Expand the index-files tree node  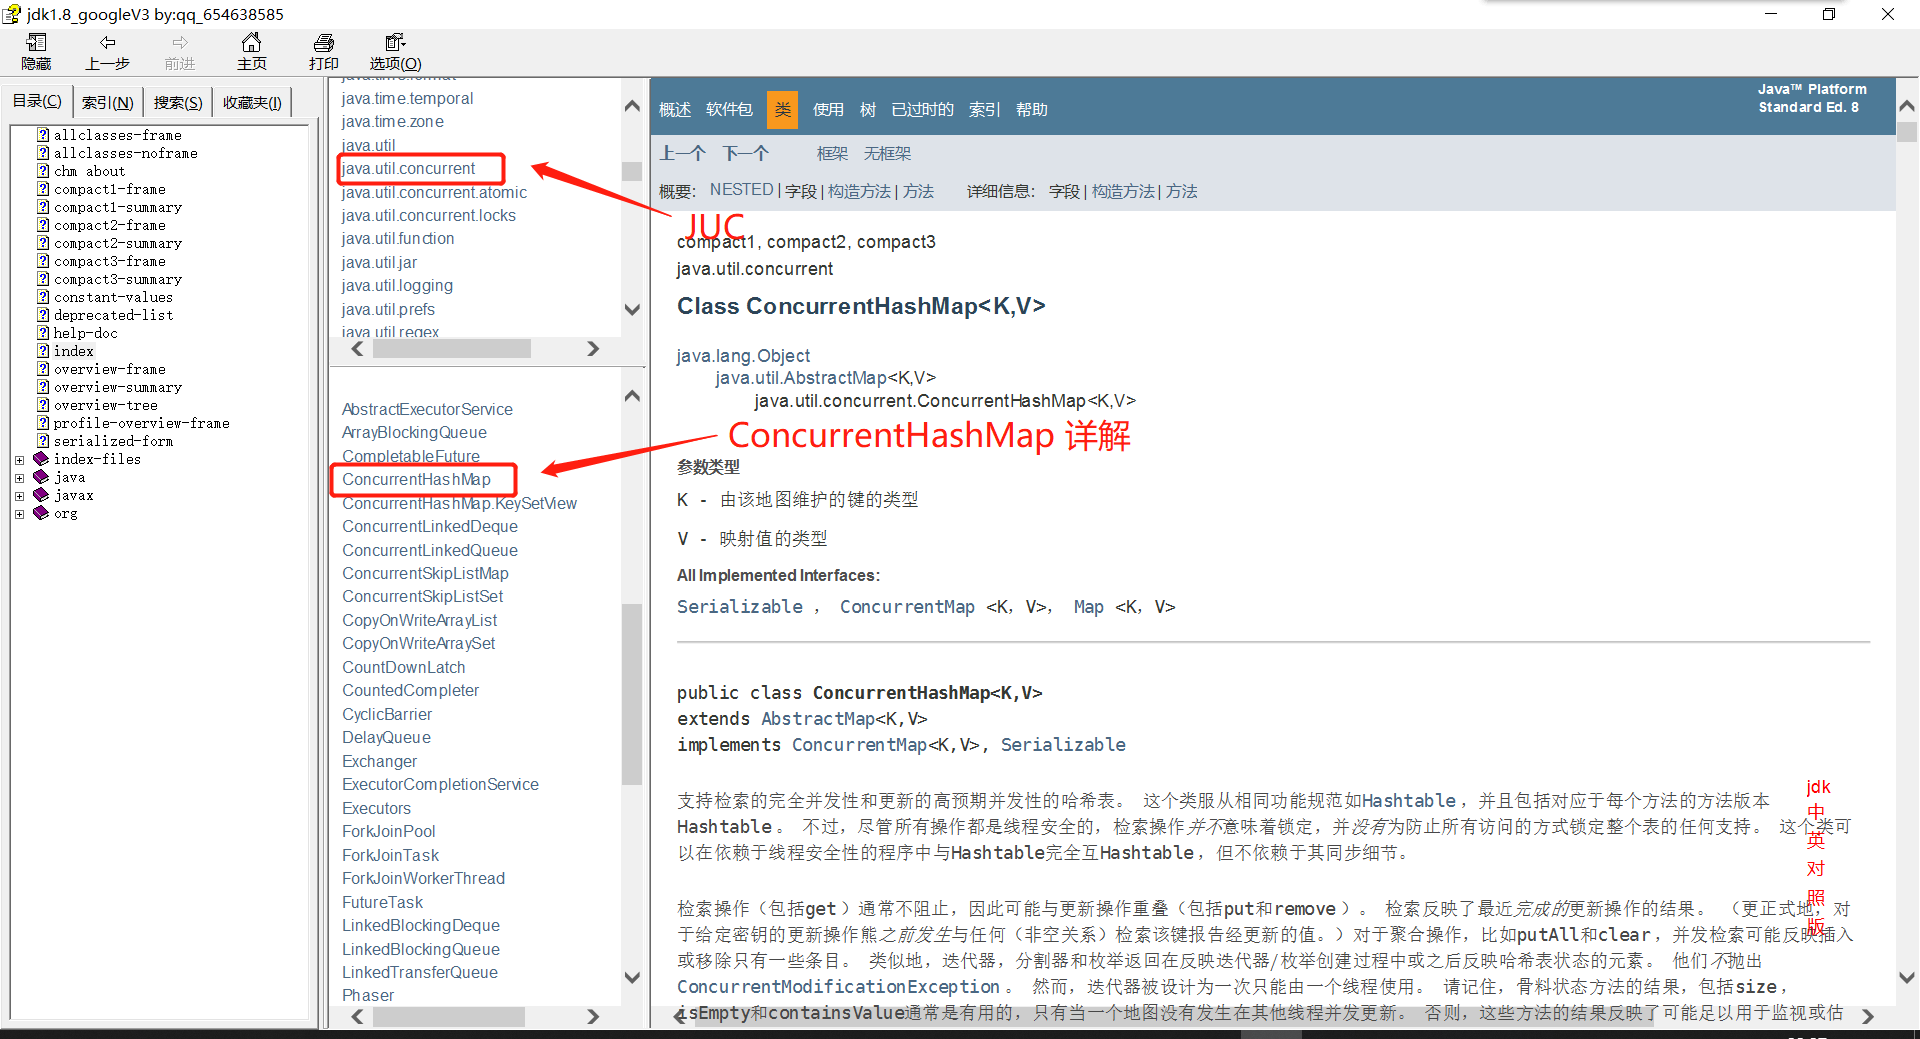tap(19, 460)
